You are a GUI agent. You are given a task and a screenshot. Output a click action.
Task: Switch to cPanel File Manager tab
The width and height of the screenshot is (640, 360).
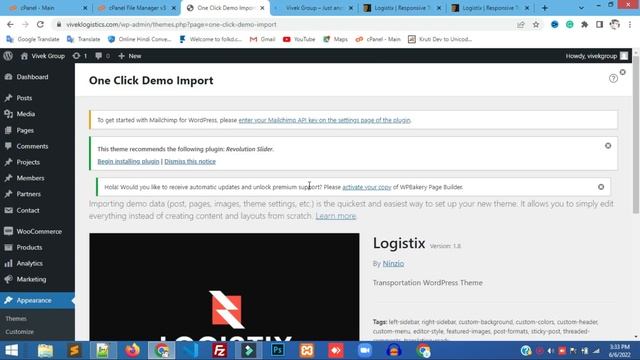tap(137, 8)
